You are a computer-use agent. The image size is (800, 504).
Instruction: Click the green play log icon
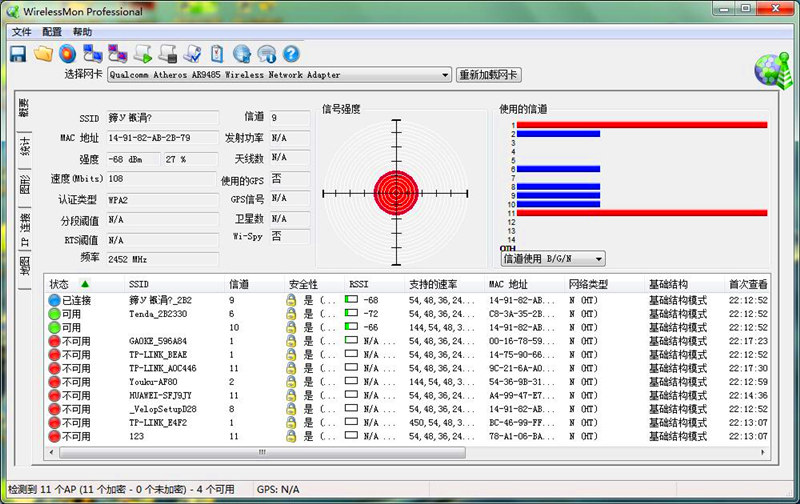click(143, 54)
